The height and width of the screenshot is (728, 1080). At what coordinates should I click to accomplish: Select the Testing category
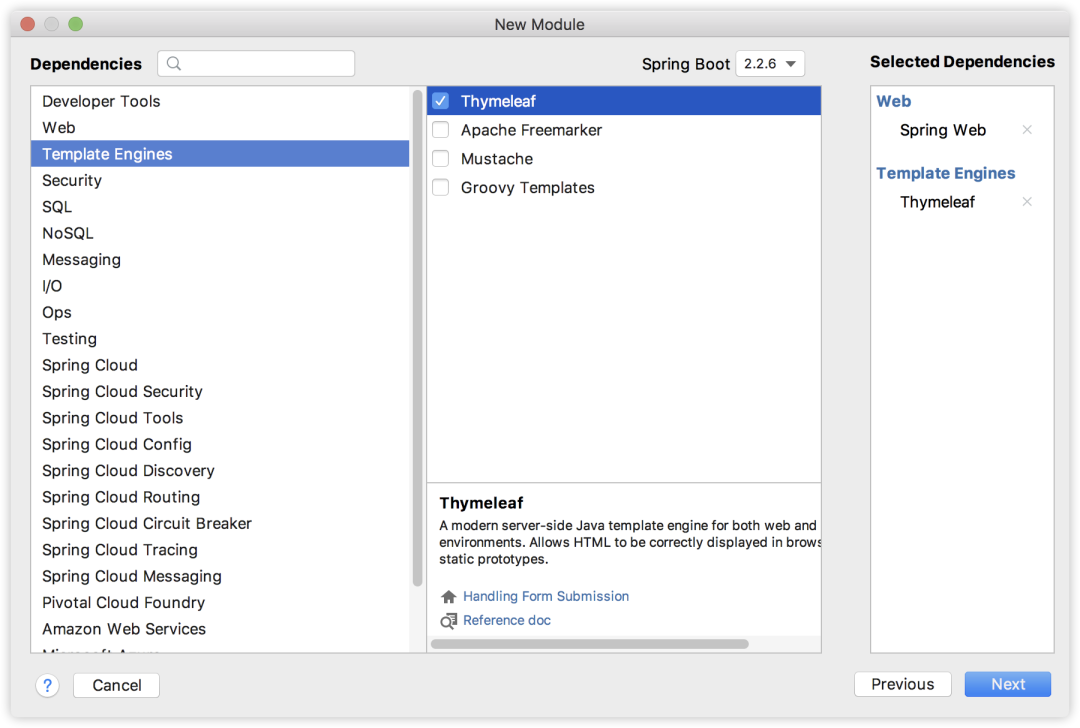point(220,339)
